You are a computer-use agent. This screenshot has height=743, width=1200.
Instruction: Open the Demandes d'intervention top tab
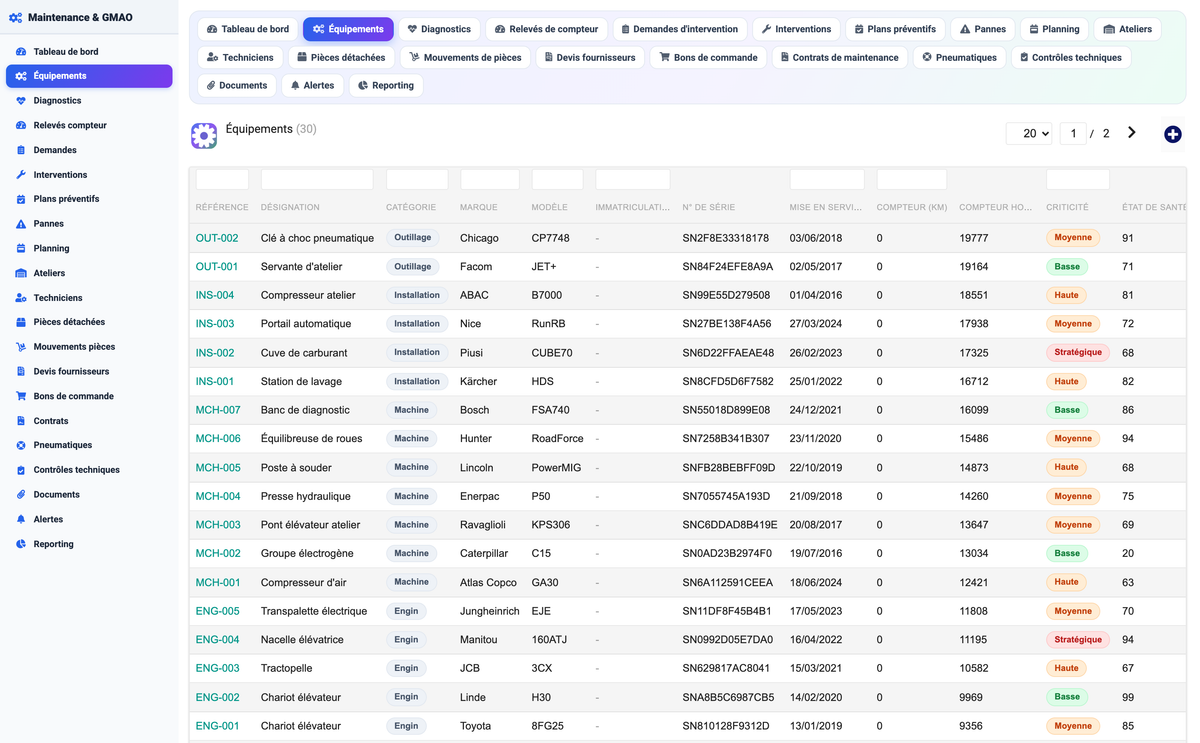point(679,29)
